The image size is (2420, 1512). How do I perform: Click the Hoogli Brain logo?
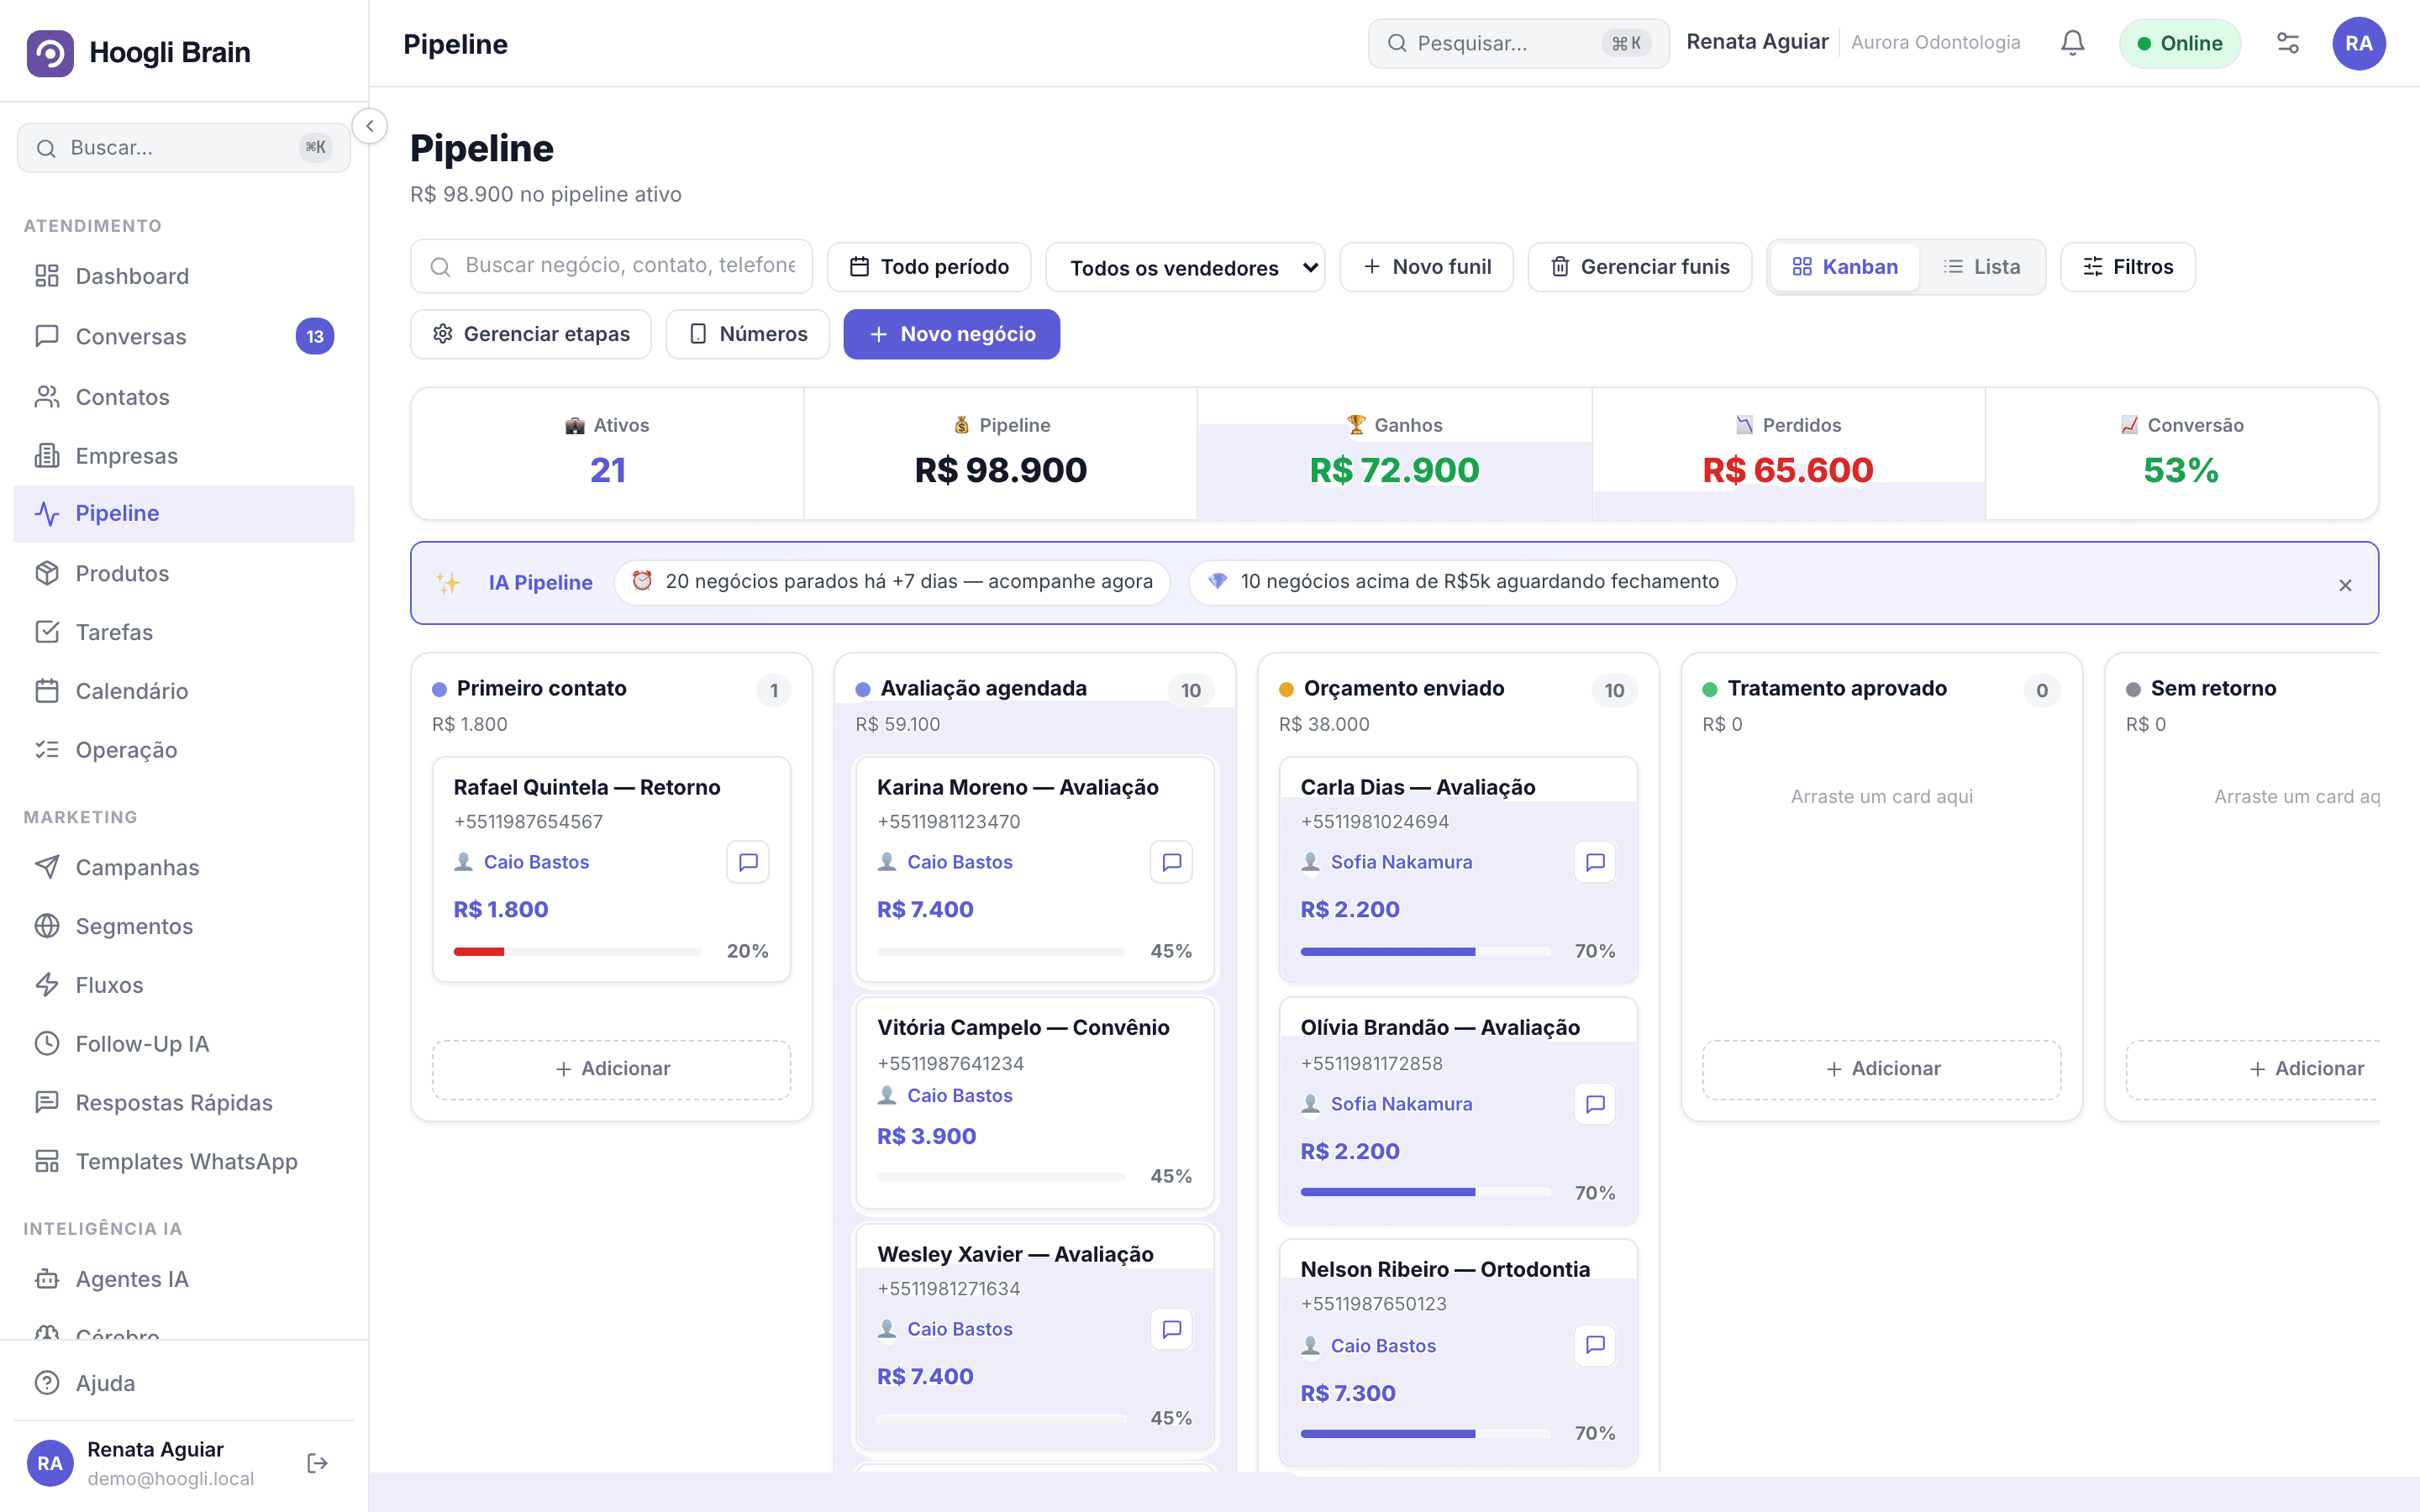pyautogui.click(x=50, y=52)
